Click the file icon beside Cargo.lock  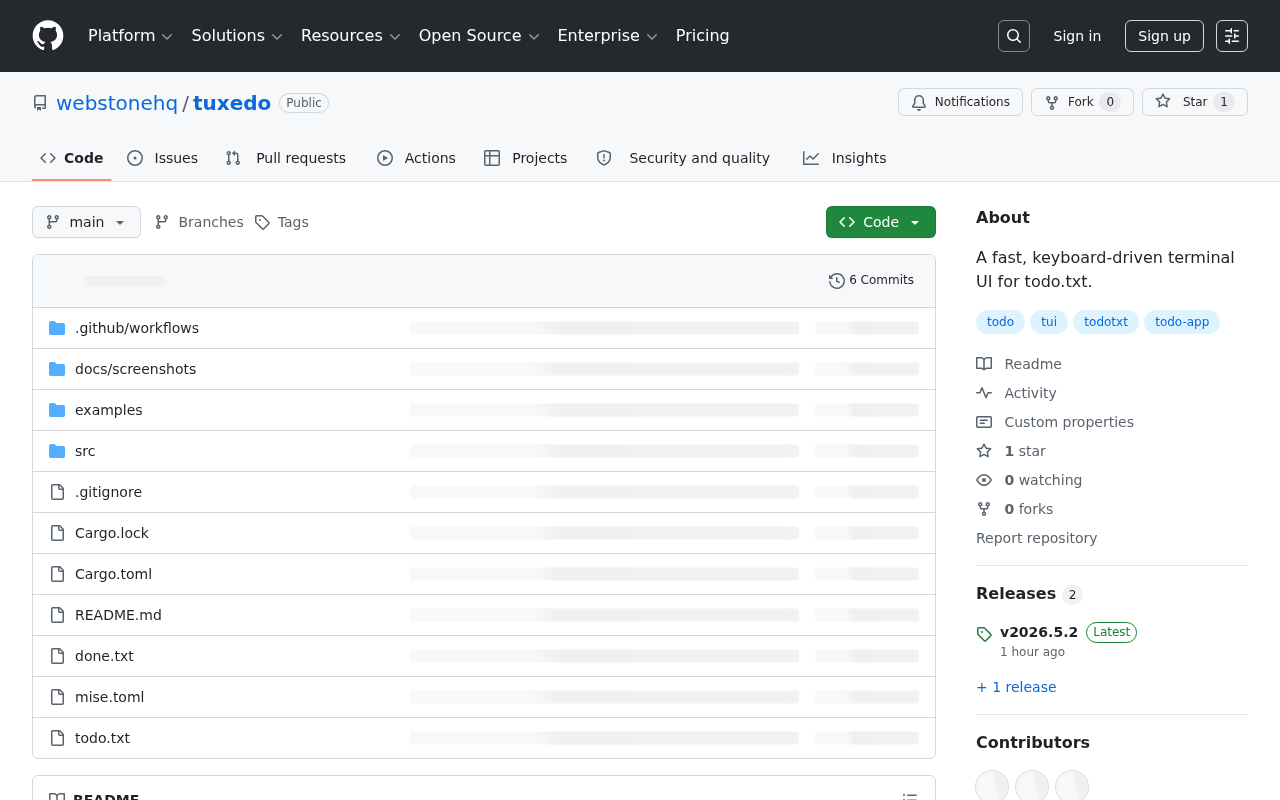pos(57,533)
